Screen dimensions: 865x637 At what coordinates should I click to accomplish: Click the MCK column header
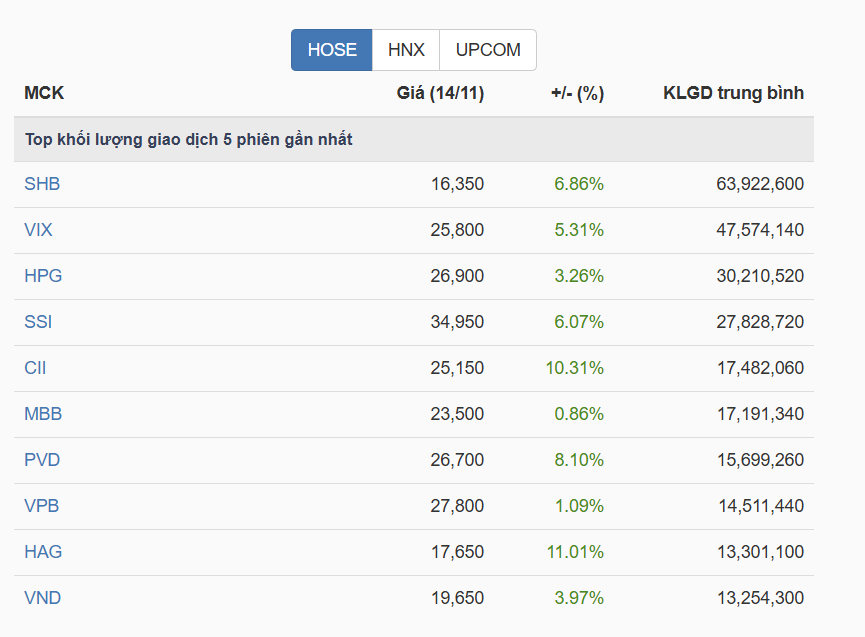pos(44,94)
